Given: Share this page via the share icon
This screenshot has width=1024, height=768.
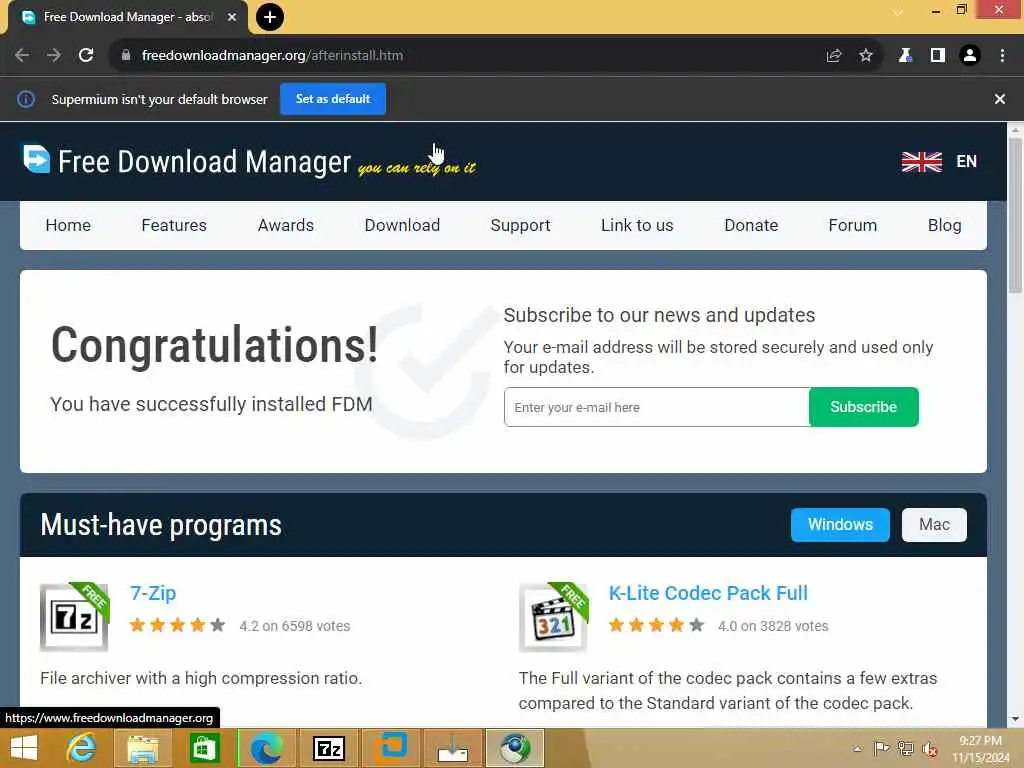Looking at the screenshot, I should tap(834, 56).
